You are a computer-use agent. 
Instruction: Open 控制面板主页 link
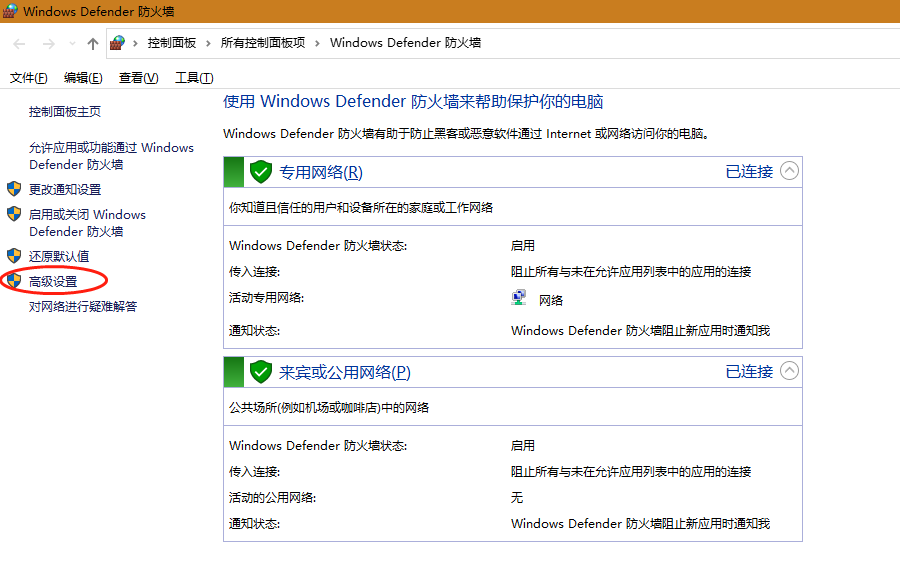[x=65, y=111]
